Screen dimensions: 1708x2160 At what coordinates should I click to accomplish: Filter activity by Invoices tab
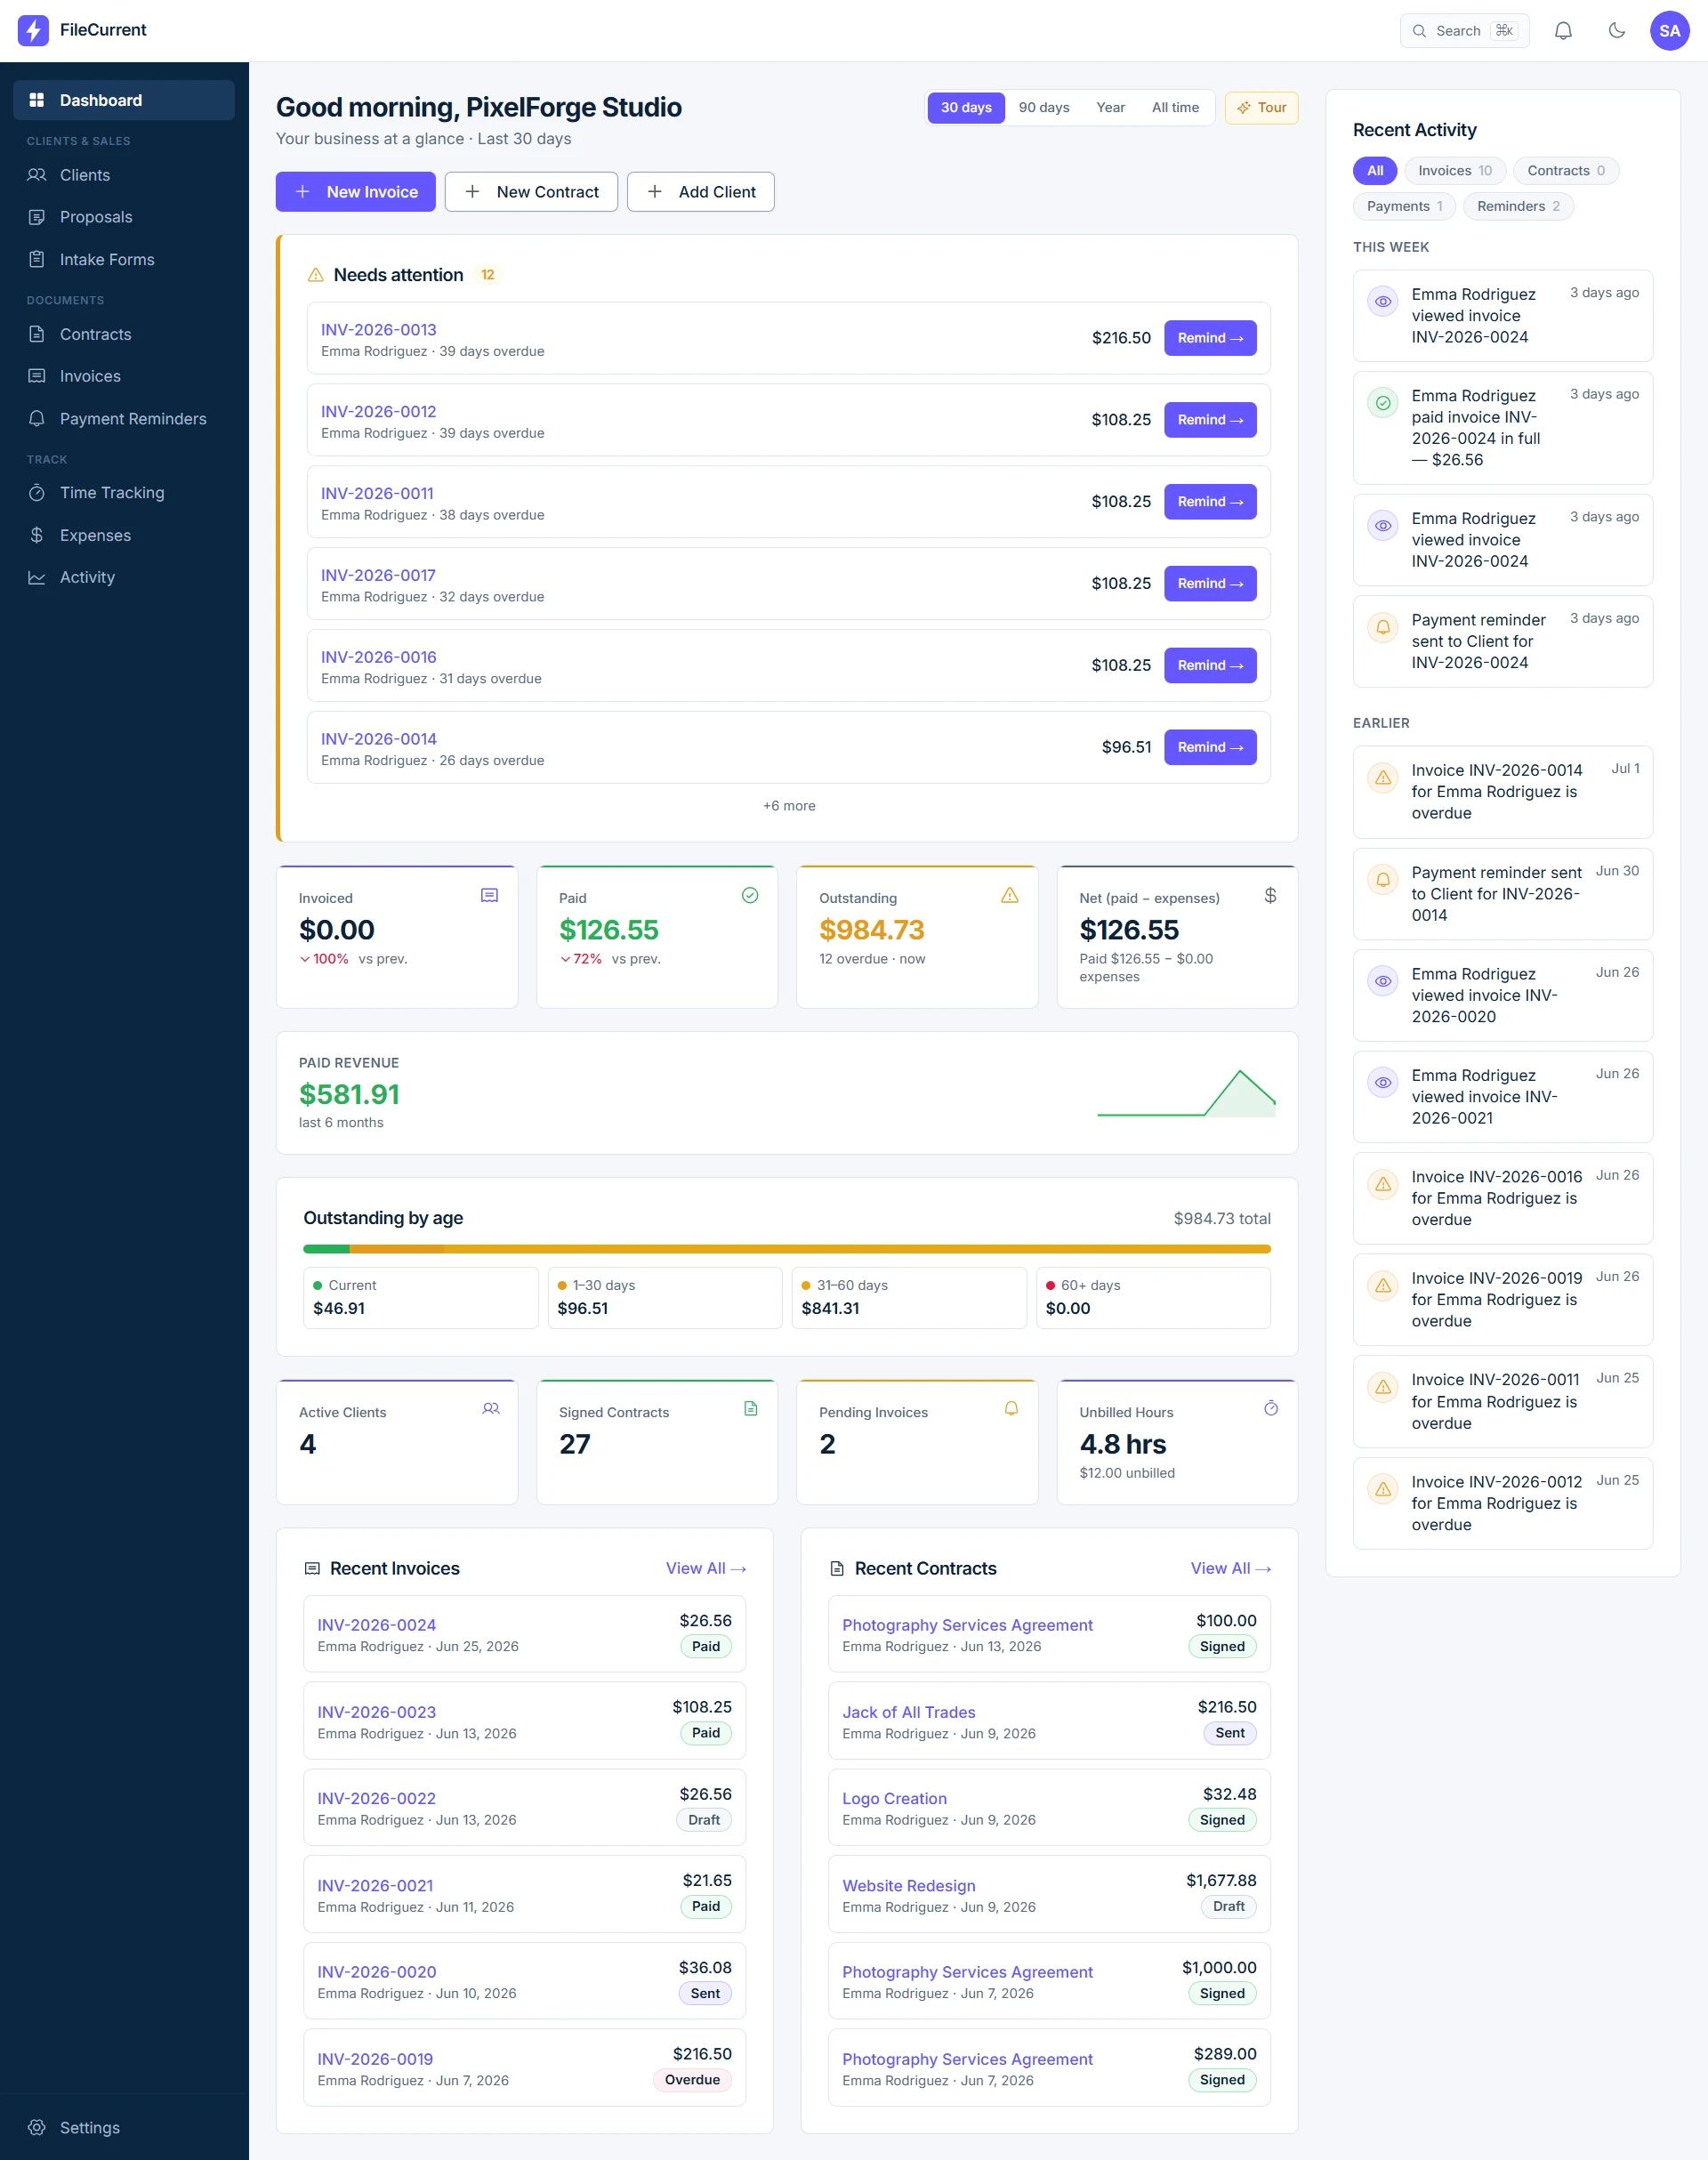click(x=1455, y=171)
